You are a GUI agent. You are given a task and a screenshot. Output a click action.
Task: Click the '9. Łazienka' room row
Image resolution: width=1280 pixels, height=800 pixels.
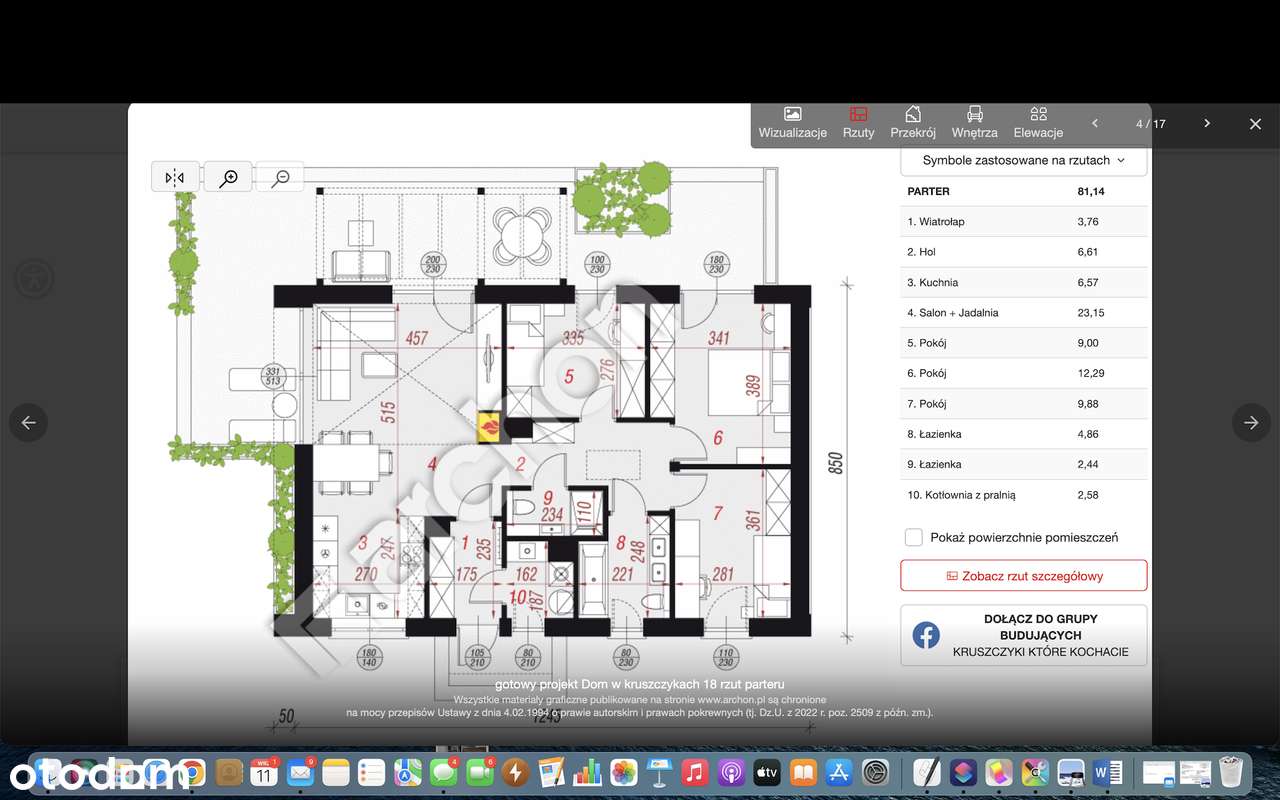click(x=1023, y=465)
